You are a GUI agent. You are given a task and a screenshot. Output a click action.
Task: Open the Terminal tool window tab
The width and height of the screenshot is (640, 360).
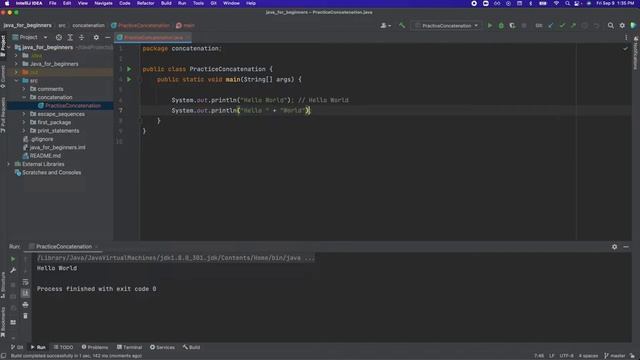click(x=129, y=347)
